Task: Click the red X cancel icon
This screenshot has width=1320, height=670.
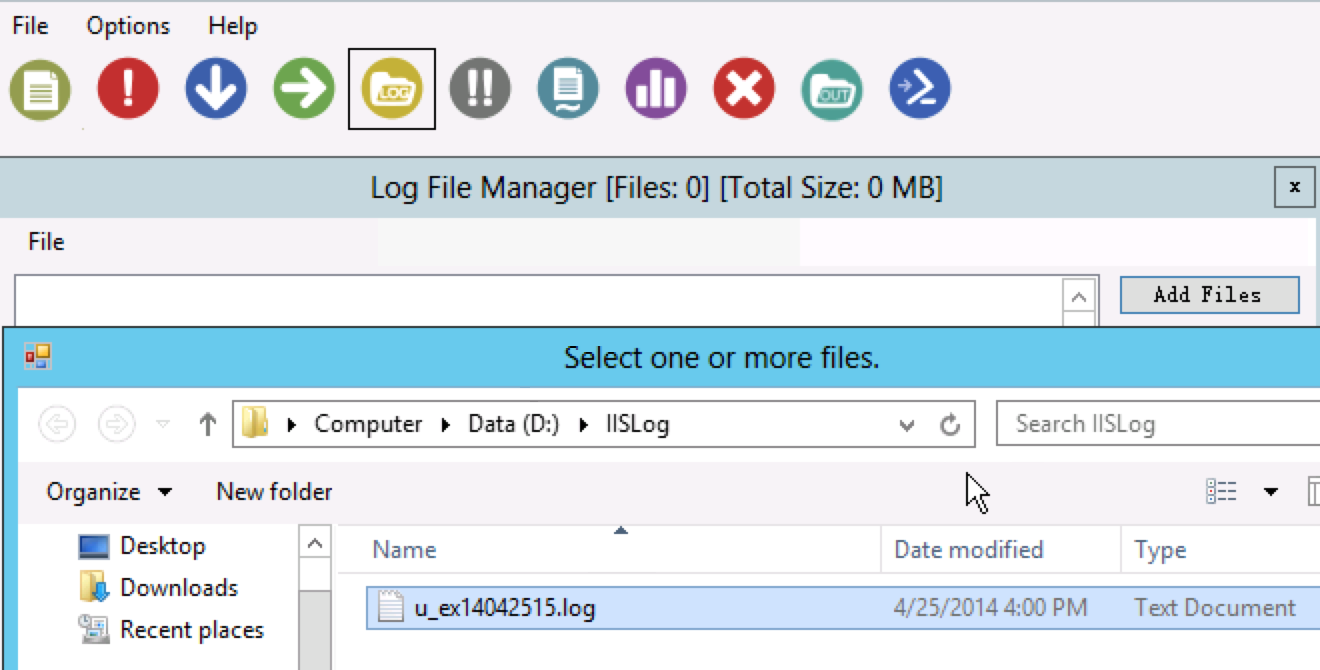Action: click(x=744, y=89)
